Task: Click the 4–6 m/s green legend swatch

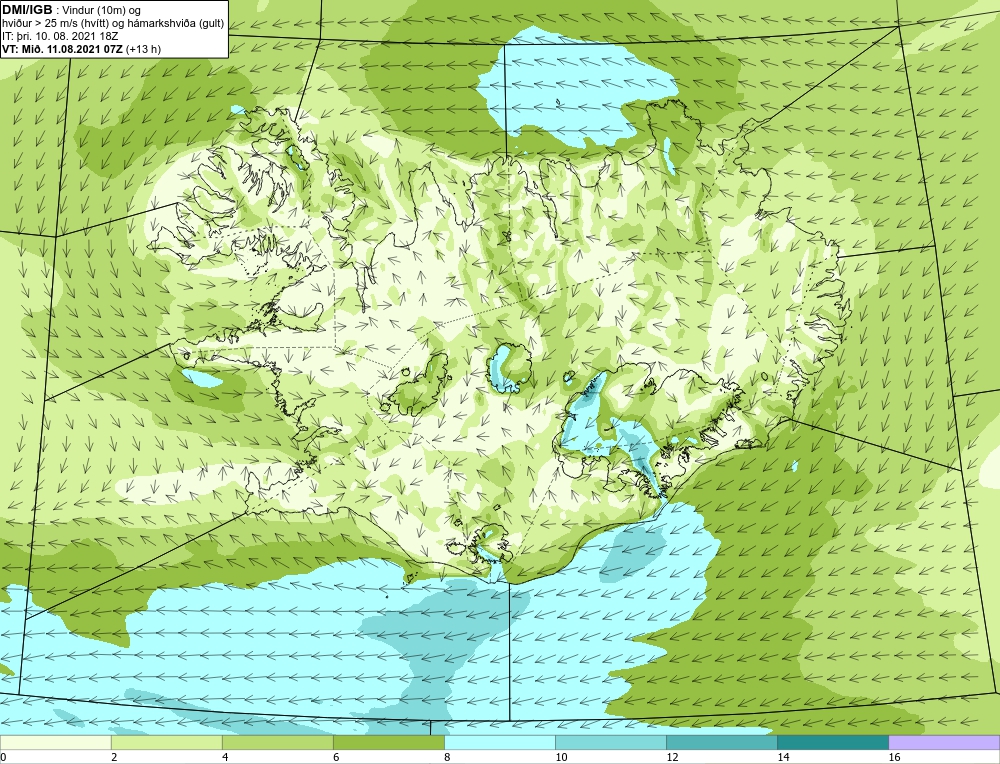Action: pyautogui.click(x=277, y=742)
